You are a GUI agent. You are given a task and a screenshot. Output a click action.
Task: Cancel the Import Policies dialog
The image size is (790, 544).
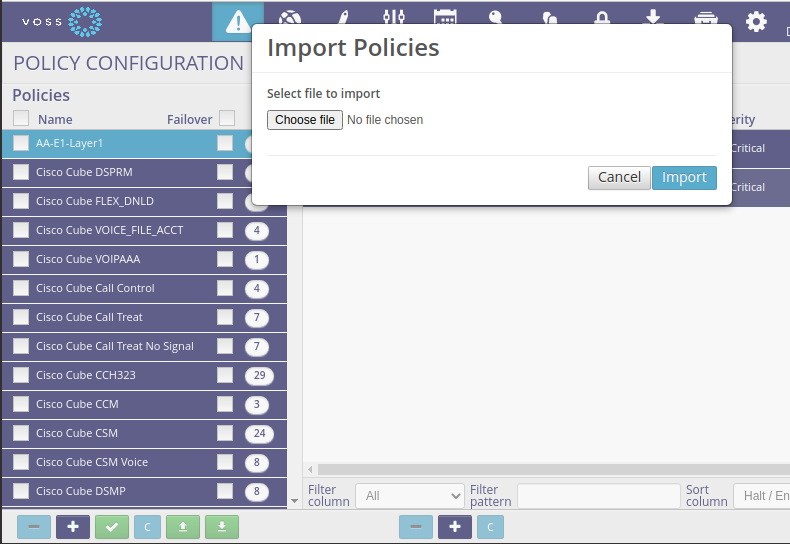619,177
